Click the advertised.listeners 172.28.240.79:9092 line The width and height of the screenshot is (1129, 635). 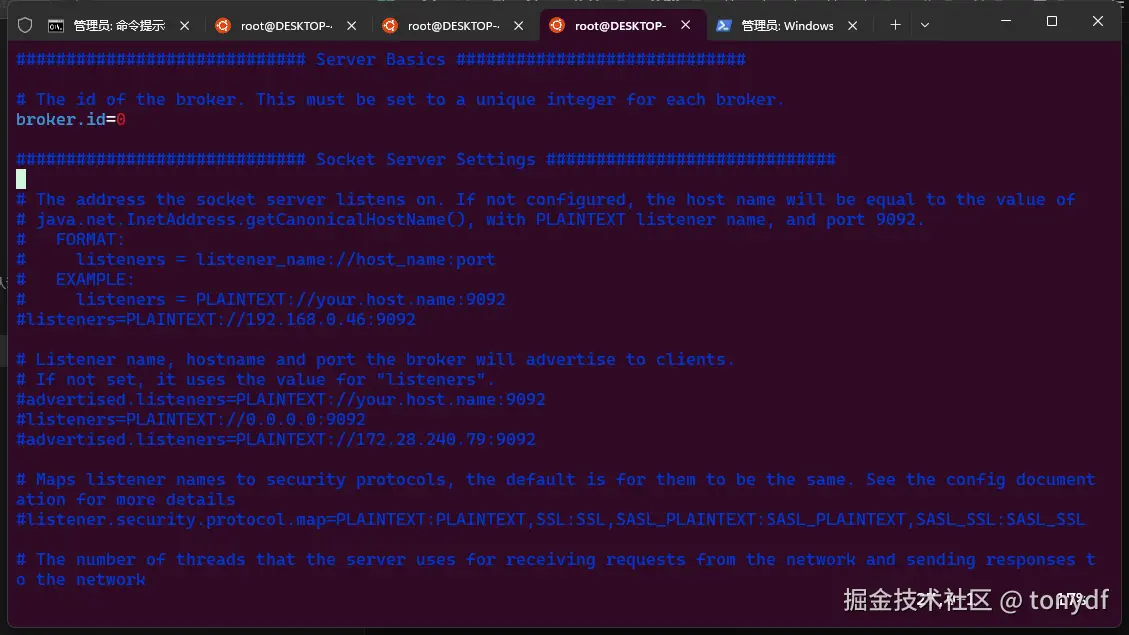(275, 440)
